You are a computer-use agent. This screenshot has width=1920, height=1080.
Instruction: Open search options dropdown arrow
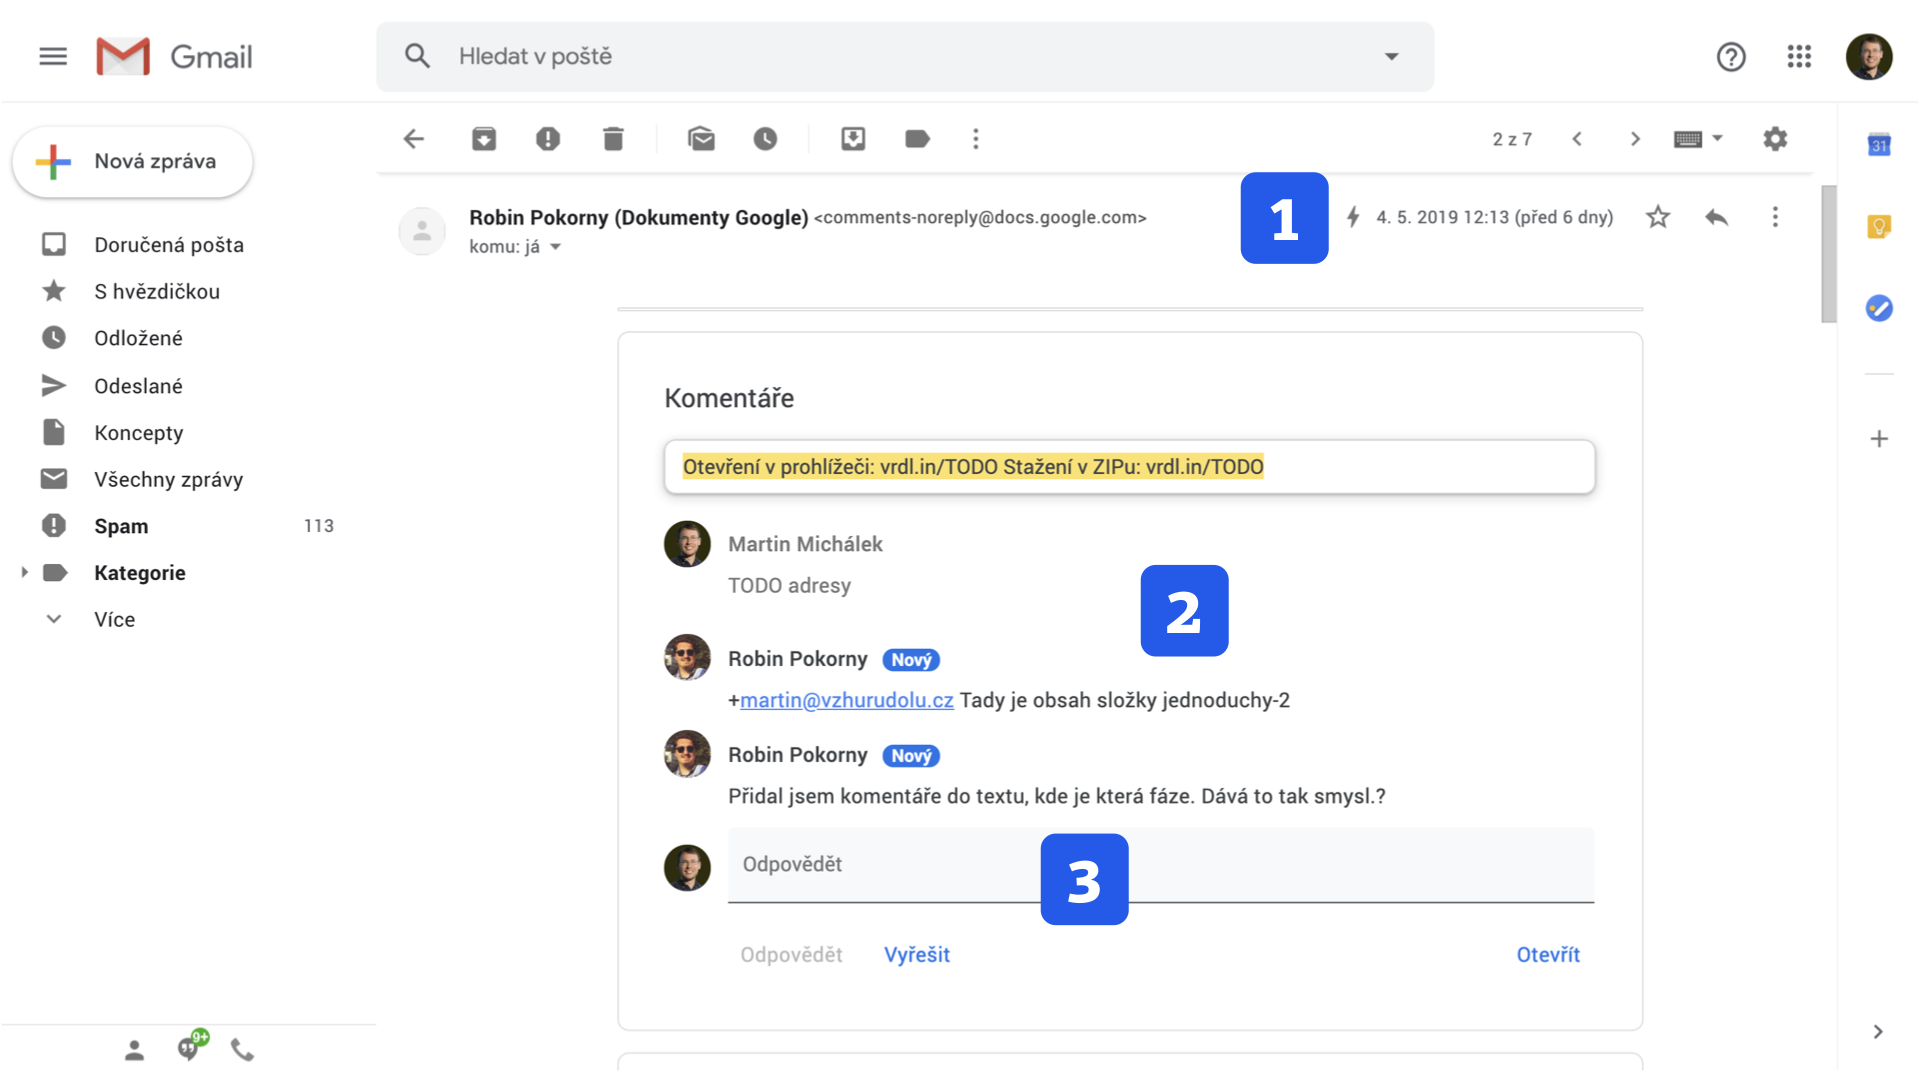coord(1391,57)
